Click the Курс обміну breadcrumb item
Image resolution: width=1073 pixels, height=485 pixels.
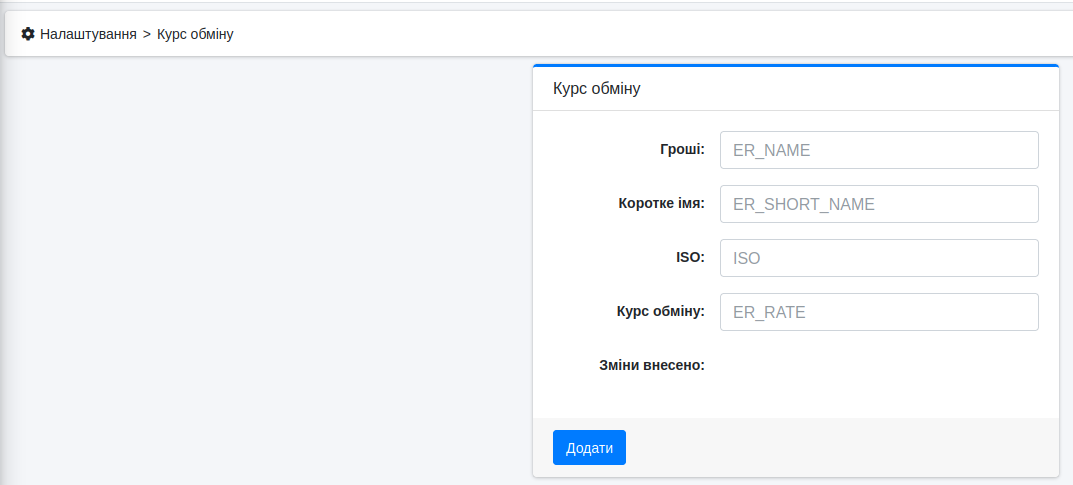point(195,34)
